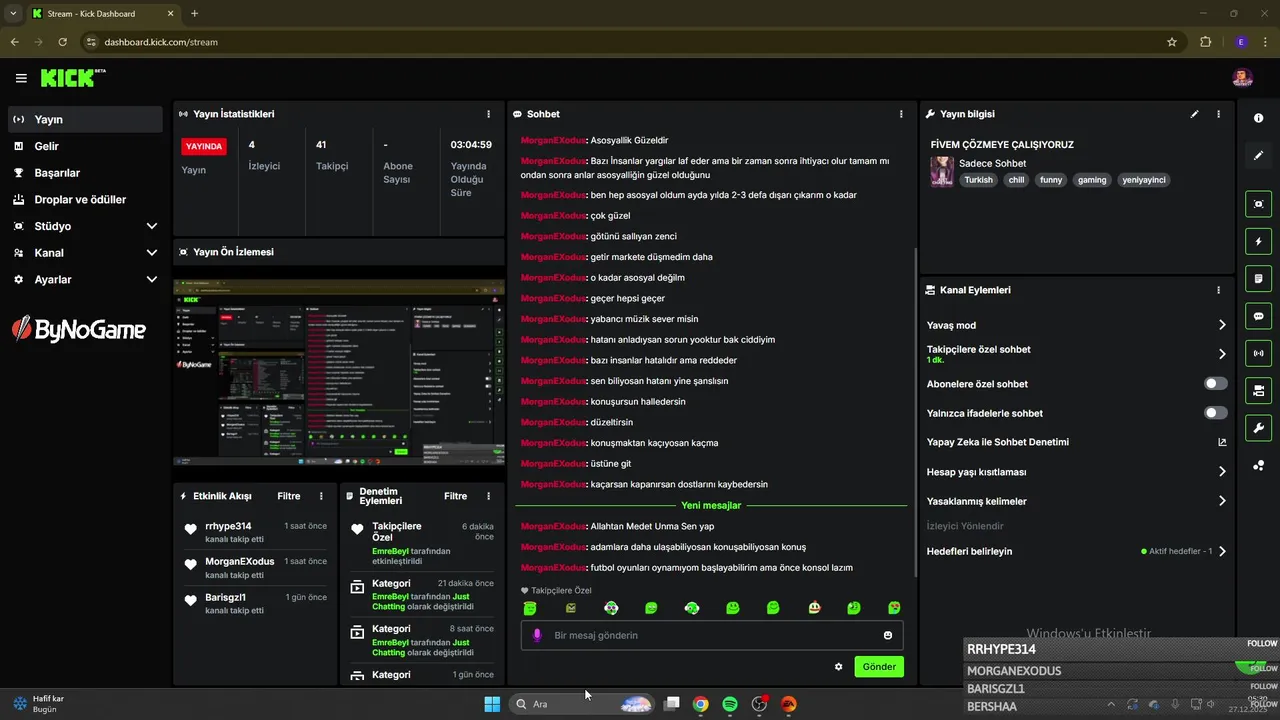Click in the Bir mesaj gönderin field
The width and height of the screenshot is (1280, 720).
(x=711, y=635)
